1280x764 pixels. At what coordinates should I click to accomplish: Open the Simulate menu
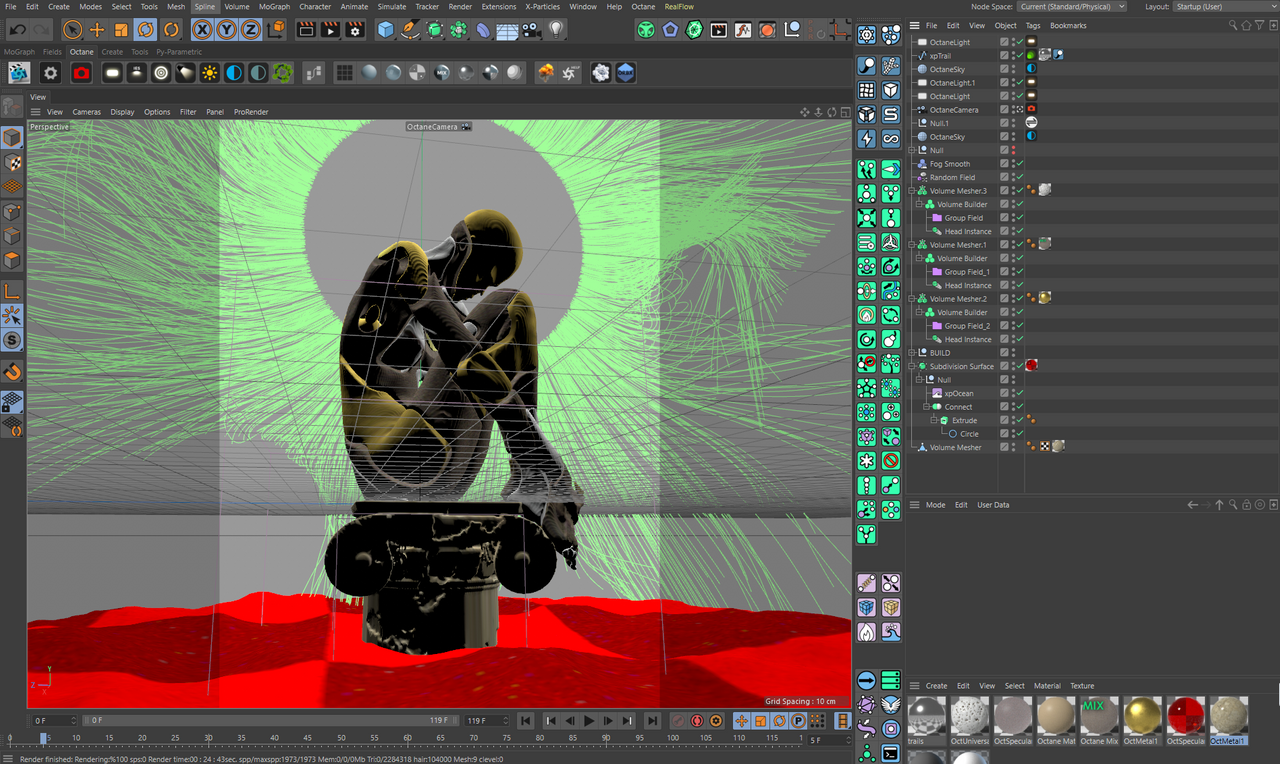tap(392, 7)
